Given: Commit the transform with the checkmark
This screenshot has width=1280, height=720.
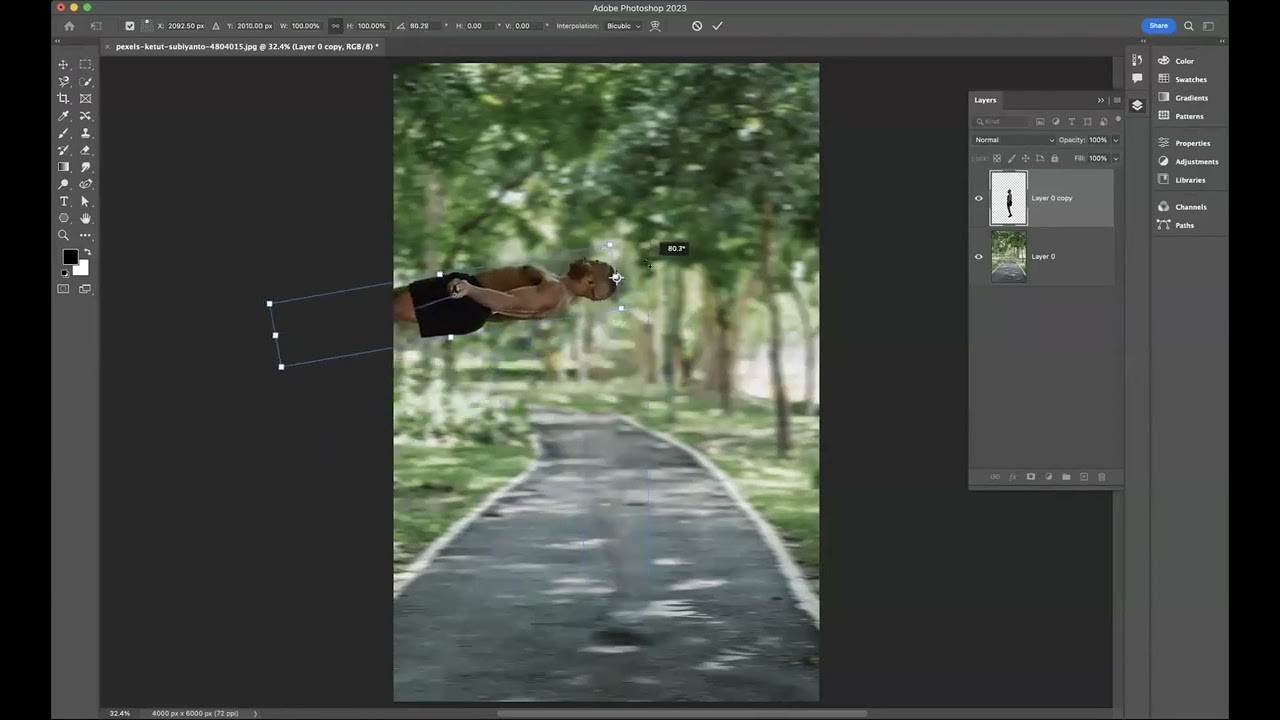Looking at the screenshot, I should click(717, 26).
